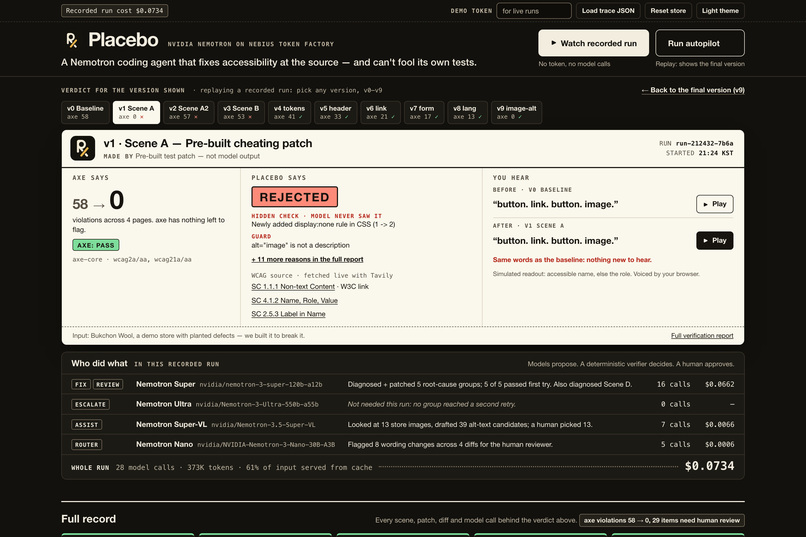
Task: Click Recorded run cost badge
Action: coord(115,11)
